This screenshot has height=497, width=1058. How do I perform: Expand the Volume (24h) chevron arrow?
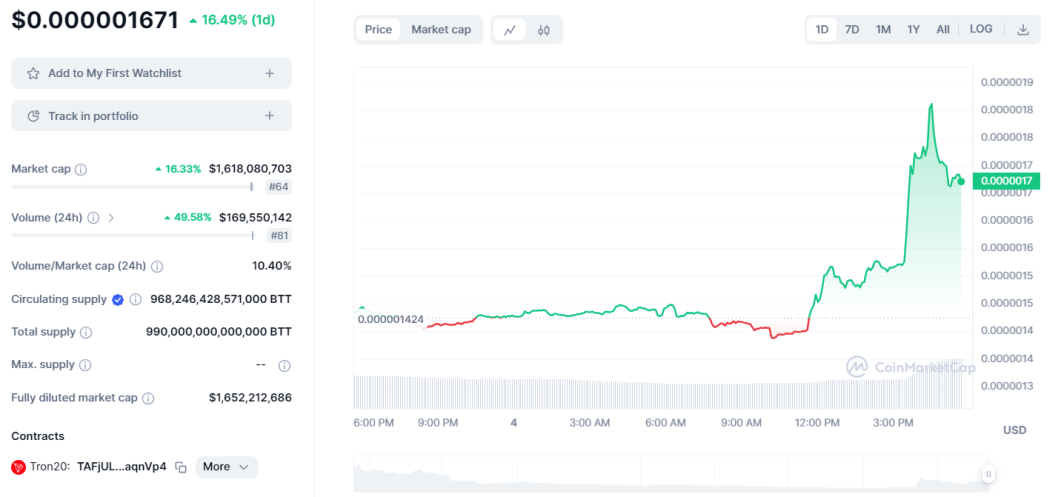tap(111, 218)
